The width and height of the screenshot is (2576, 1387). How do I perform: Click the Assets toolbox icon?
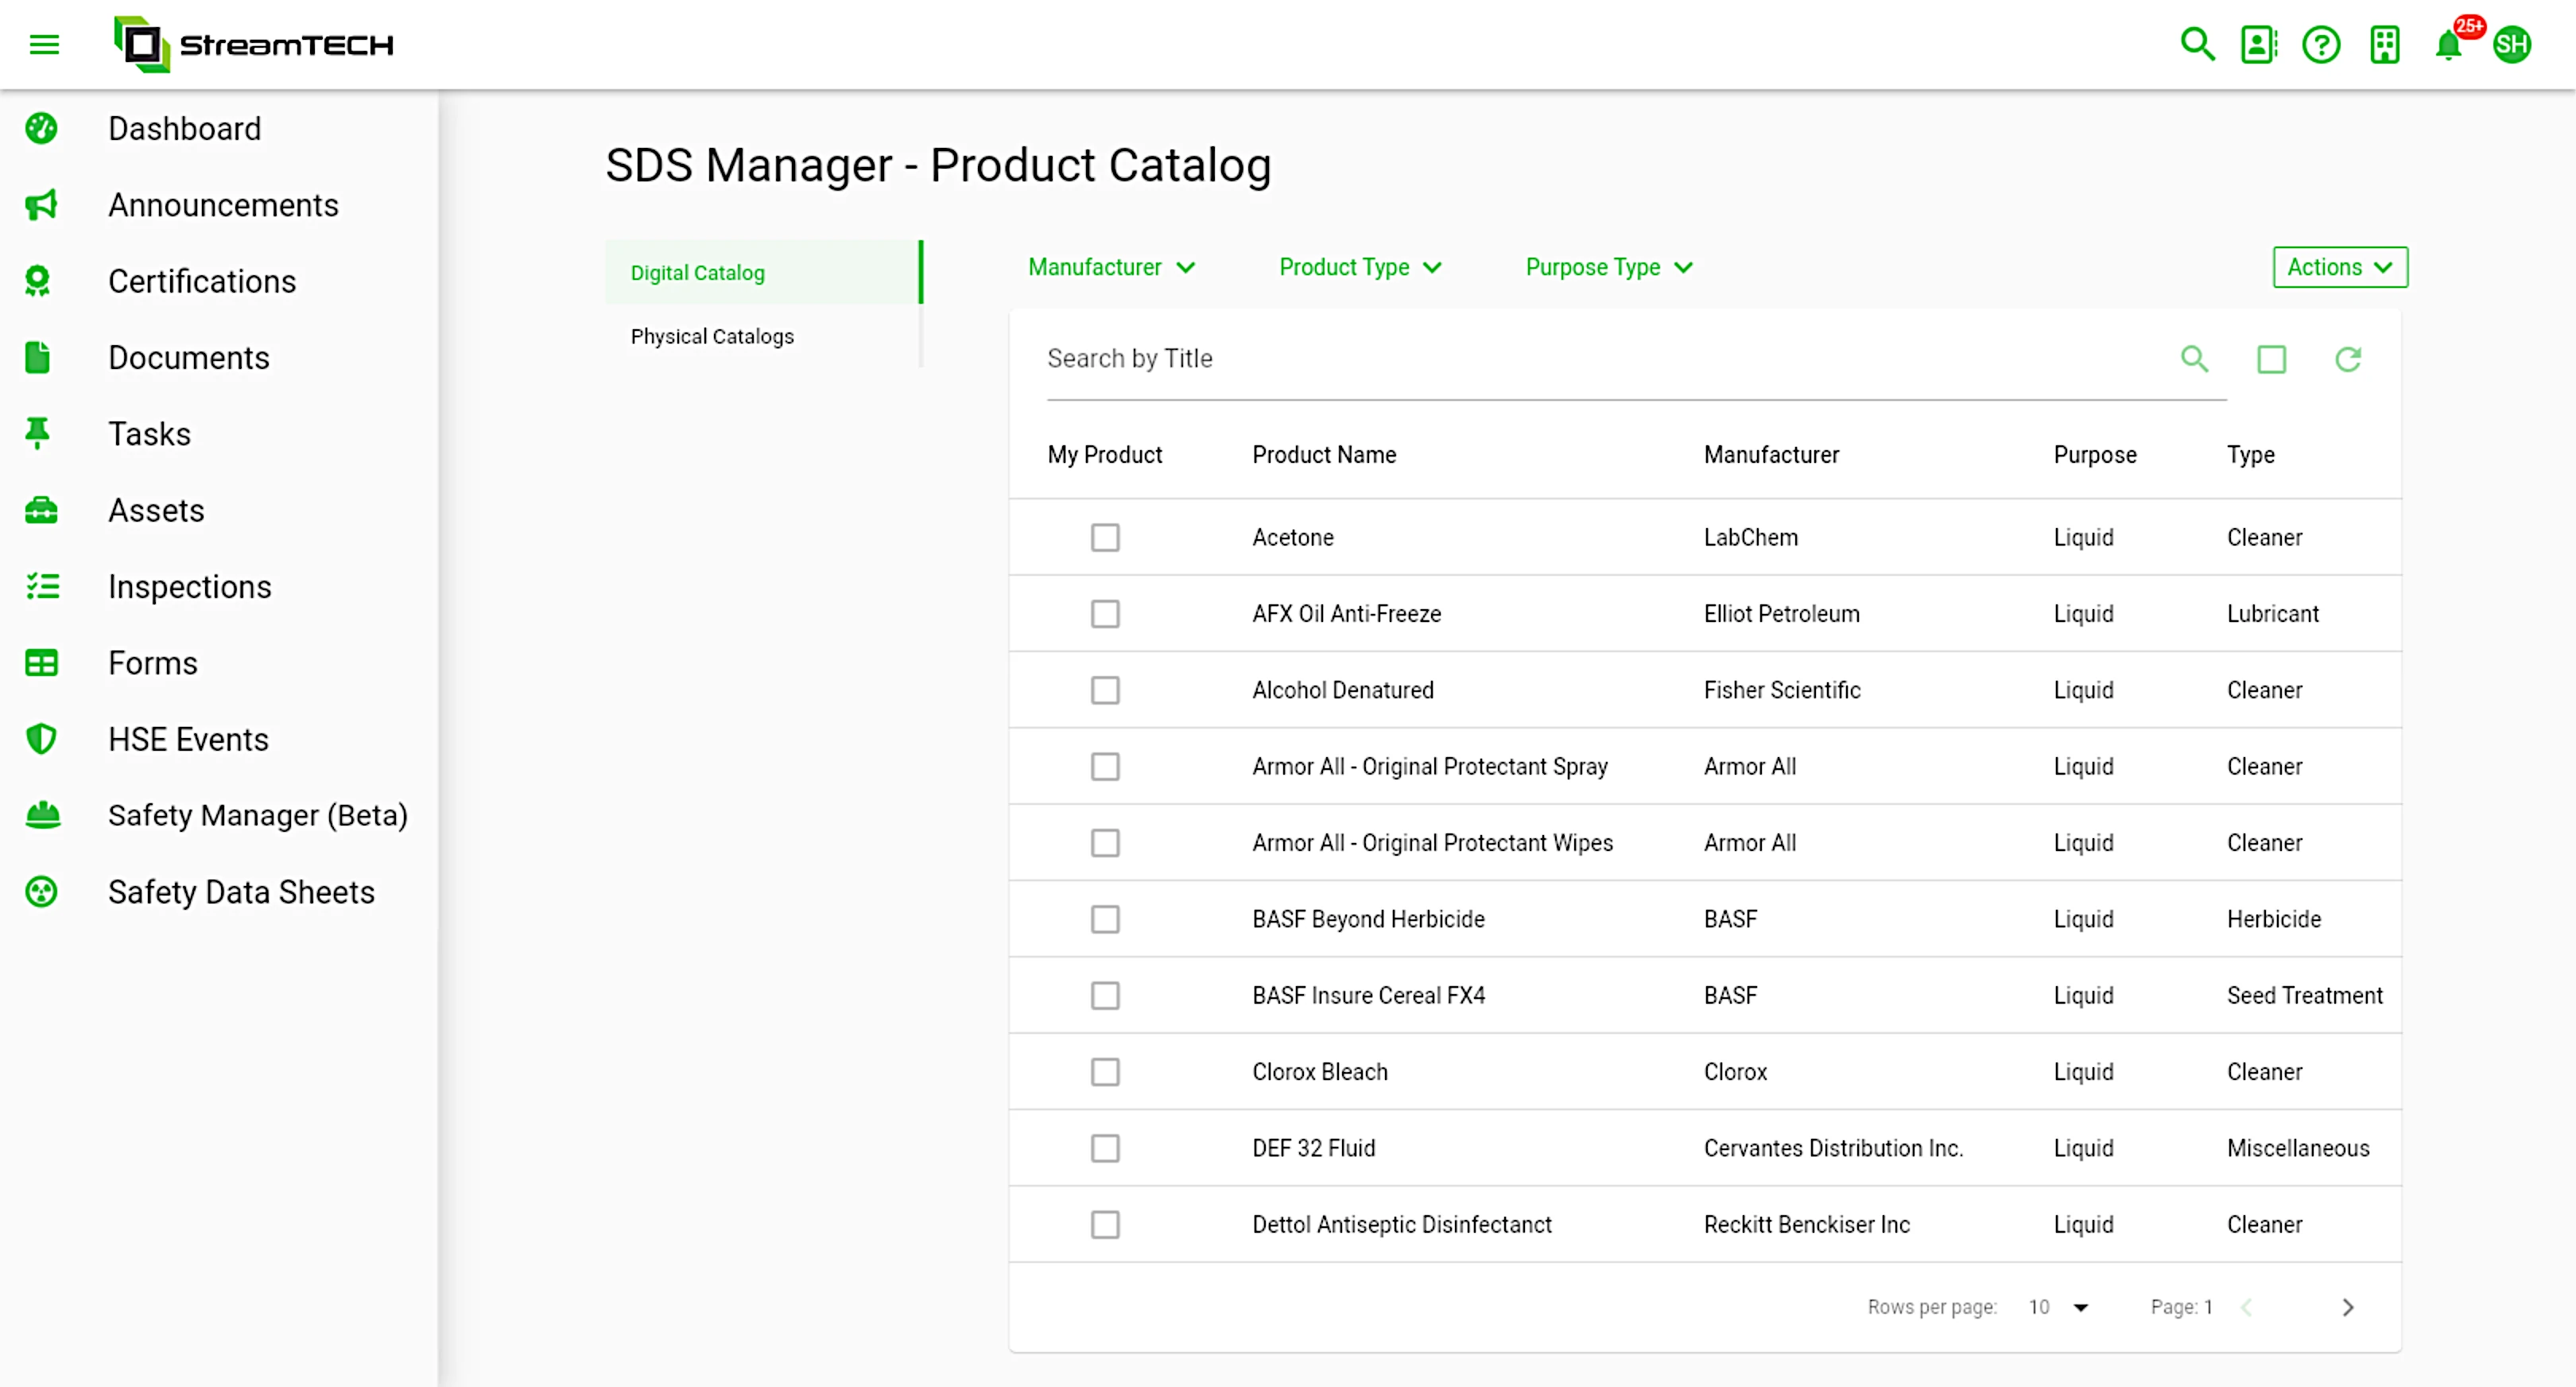point(41,510)
